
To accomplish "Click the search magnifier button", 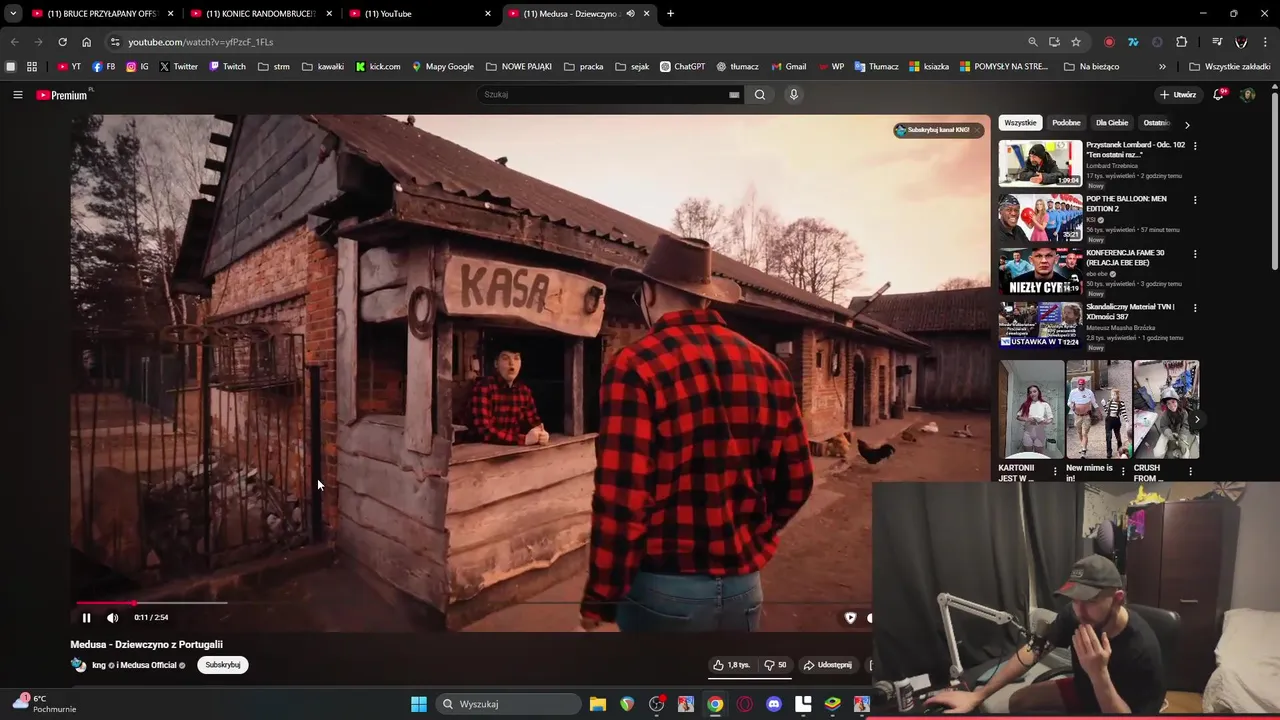I will tap(760, 95).
